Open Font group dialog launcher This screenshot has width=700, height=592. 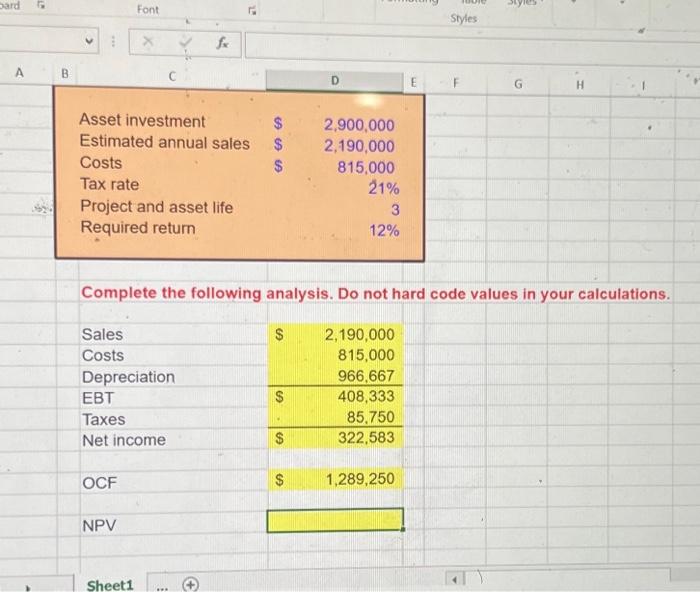click(x=251, y=9)
